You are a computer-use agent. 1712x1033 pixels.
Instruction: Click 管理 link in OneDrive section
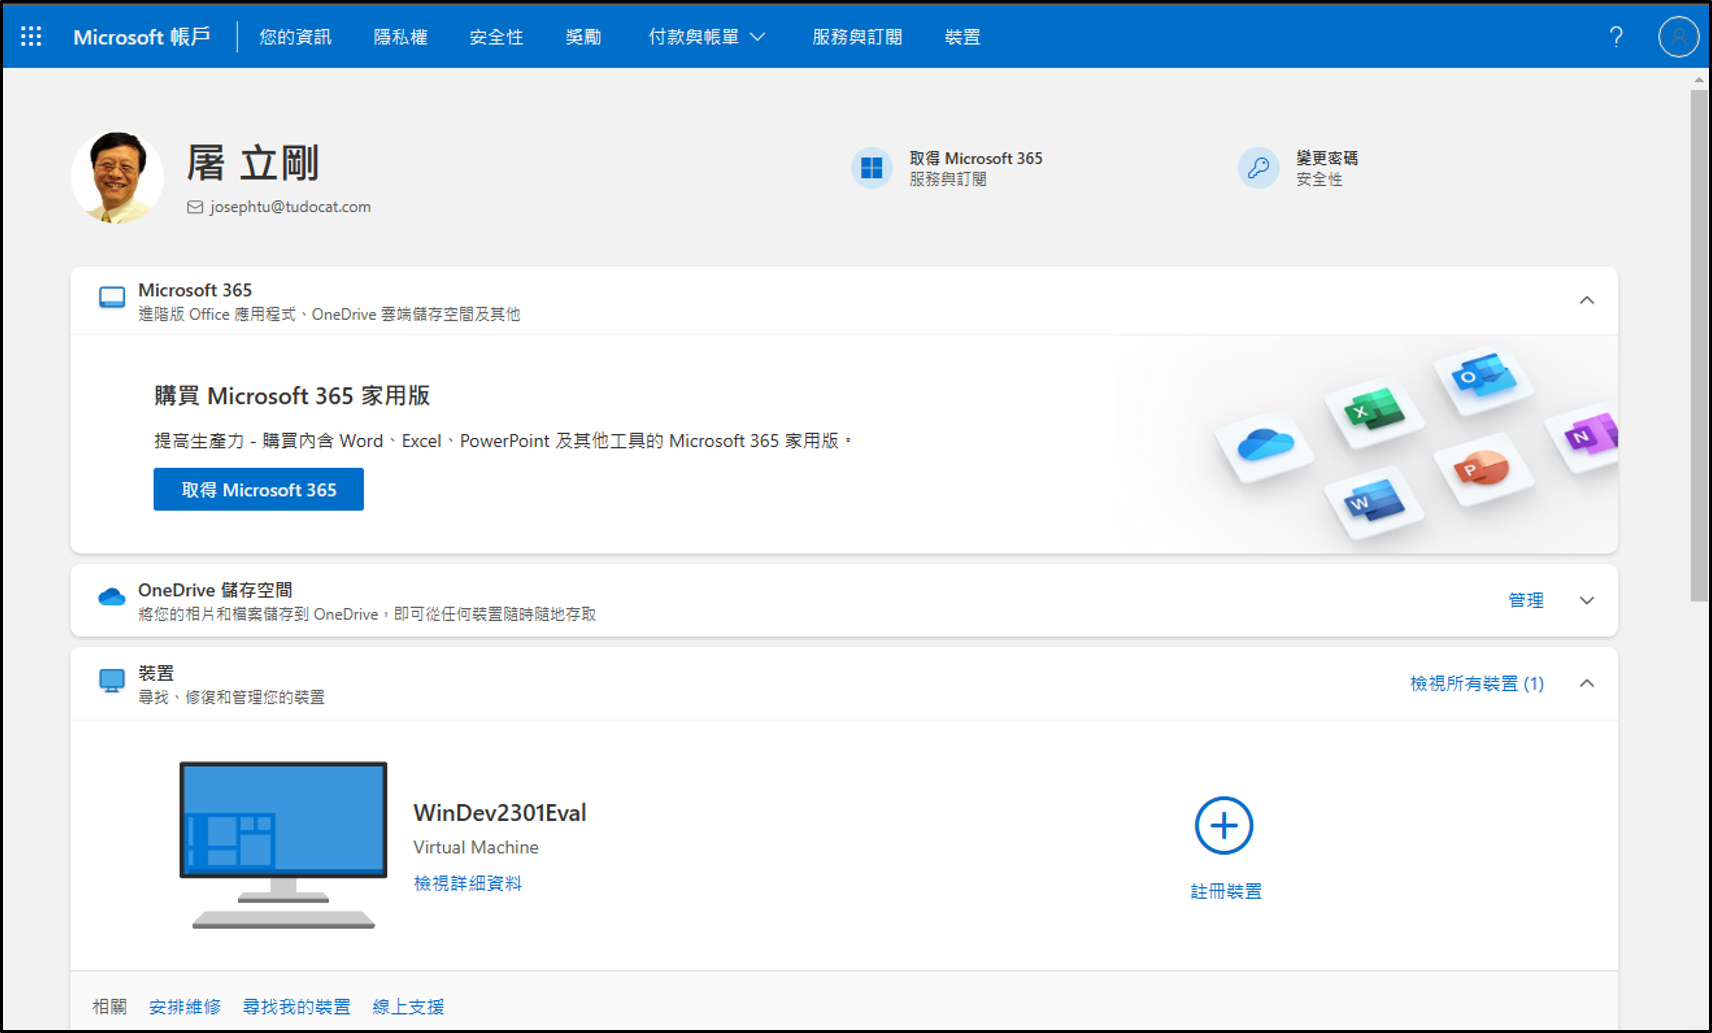(1525, 600)
